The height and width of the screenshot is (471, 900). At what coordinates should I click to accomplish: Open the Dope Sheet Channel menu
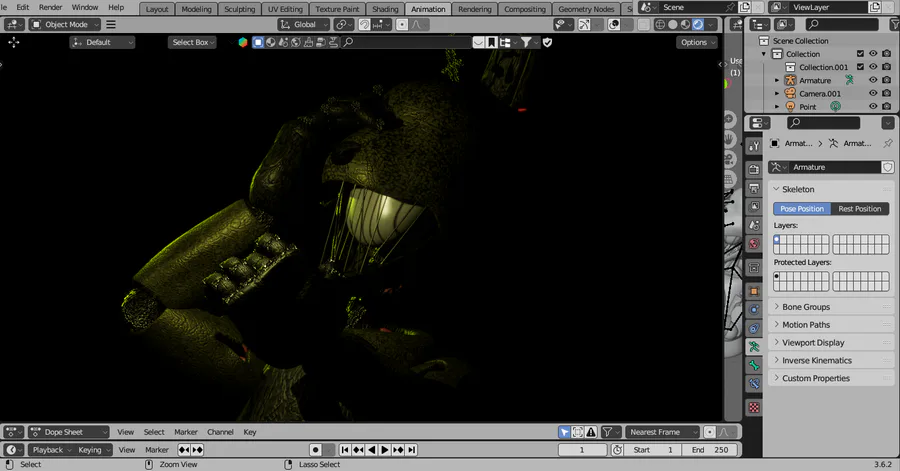[220, 432]
